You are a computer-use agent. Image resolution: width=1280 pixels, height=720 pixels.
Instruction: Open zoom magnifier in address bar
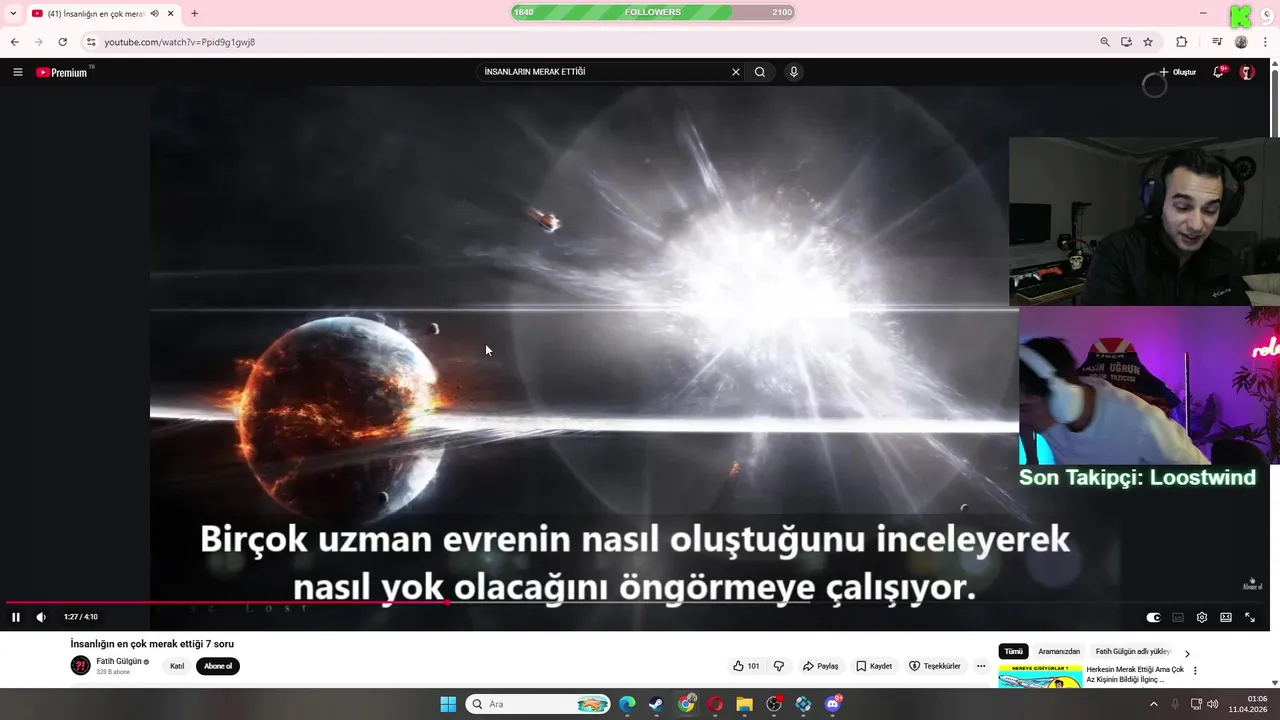(1105, 42)
